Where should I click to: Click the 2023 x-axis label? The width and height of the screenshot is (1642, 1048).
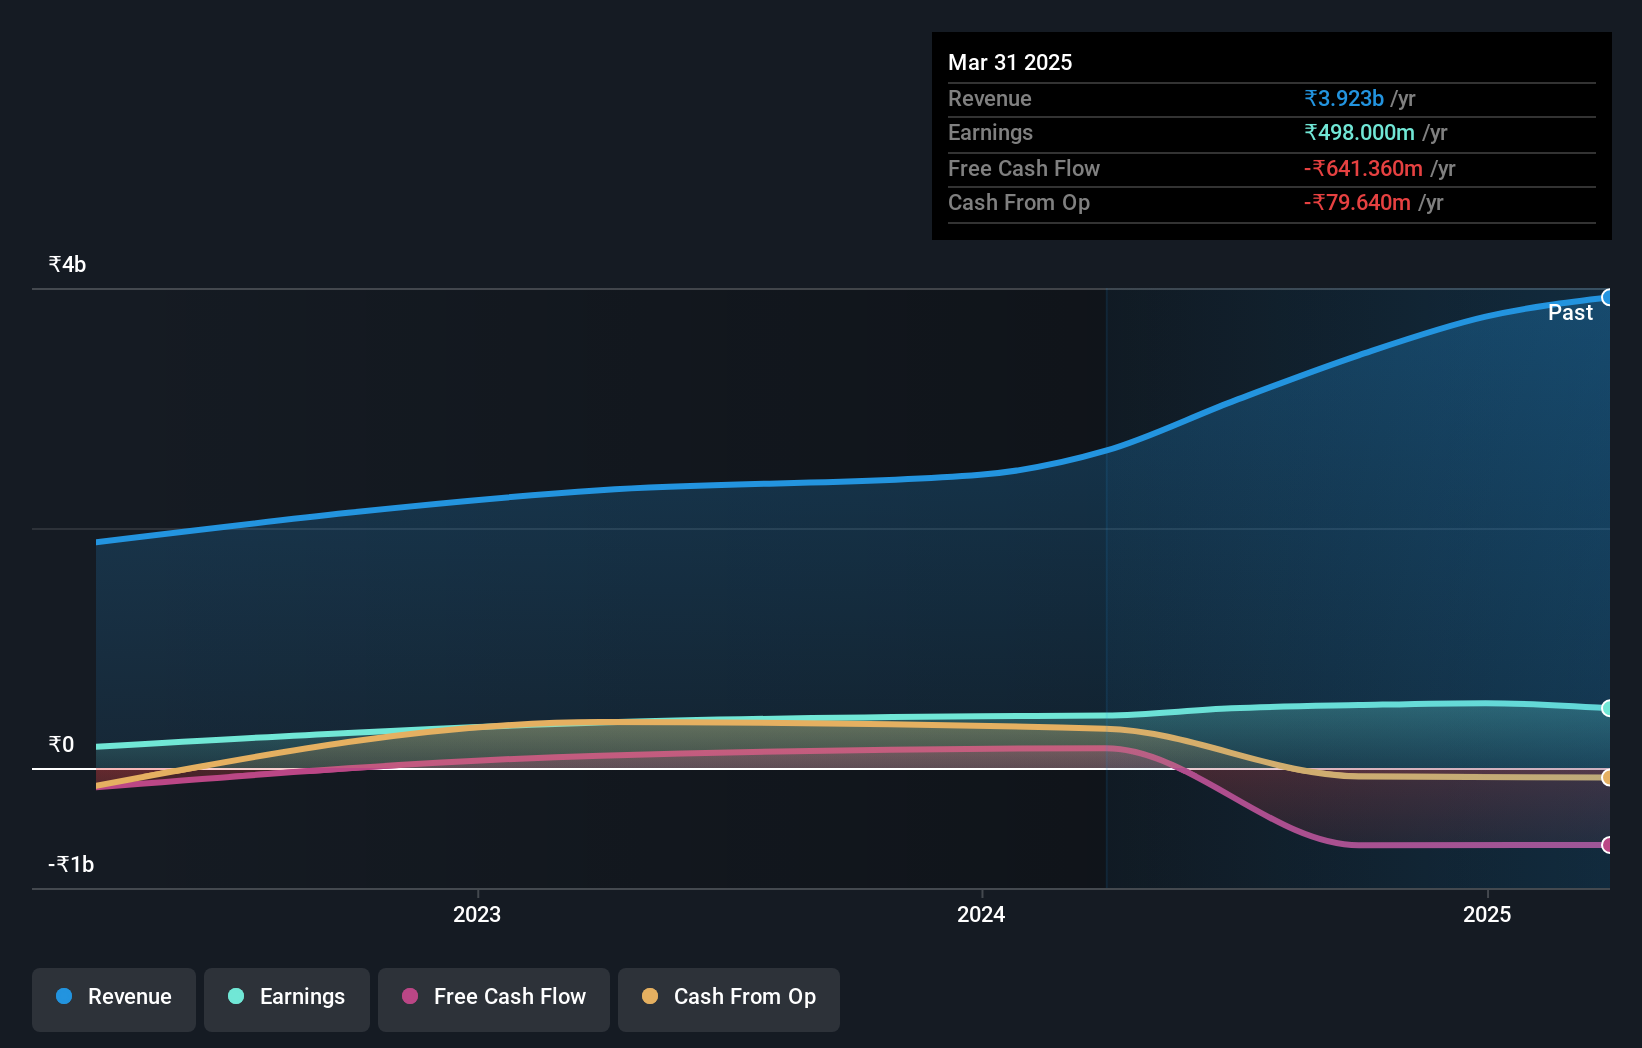coord(477,914)
